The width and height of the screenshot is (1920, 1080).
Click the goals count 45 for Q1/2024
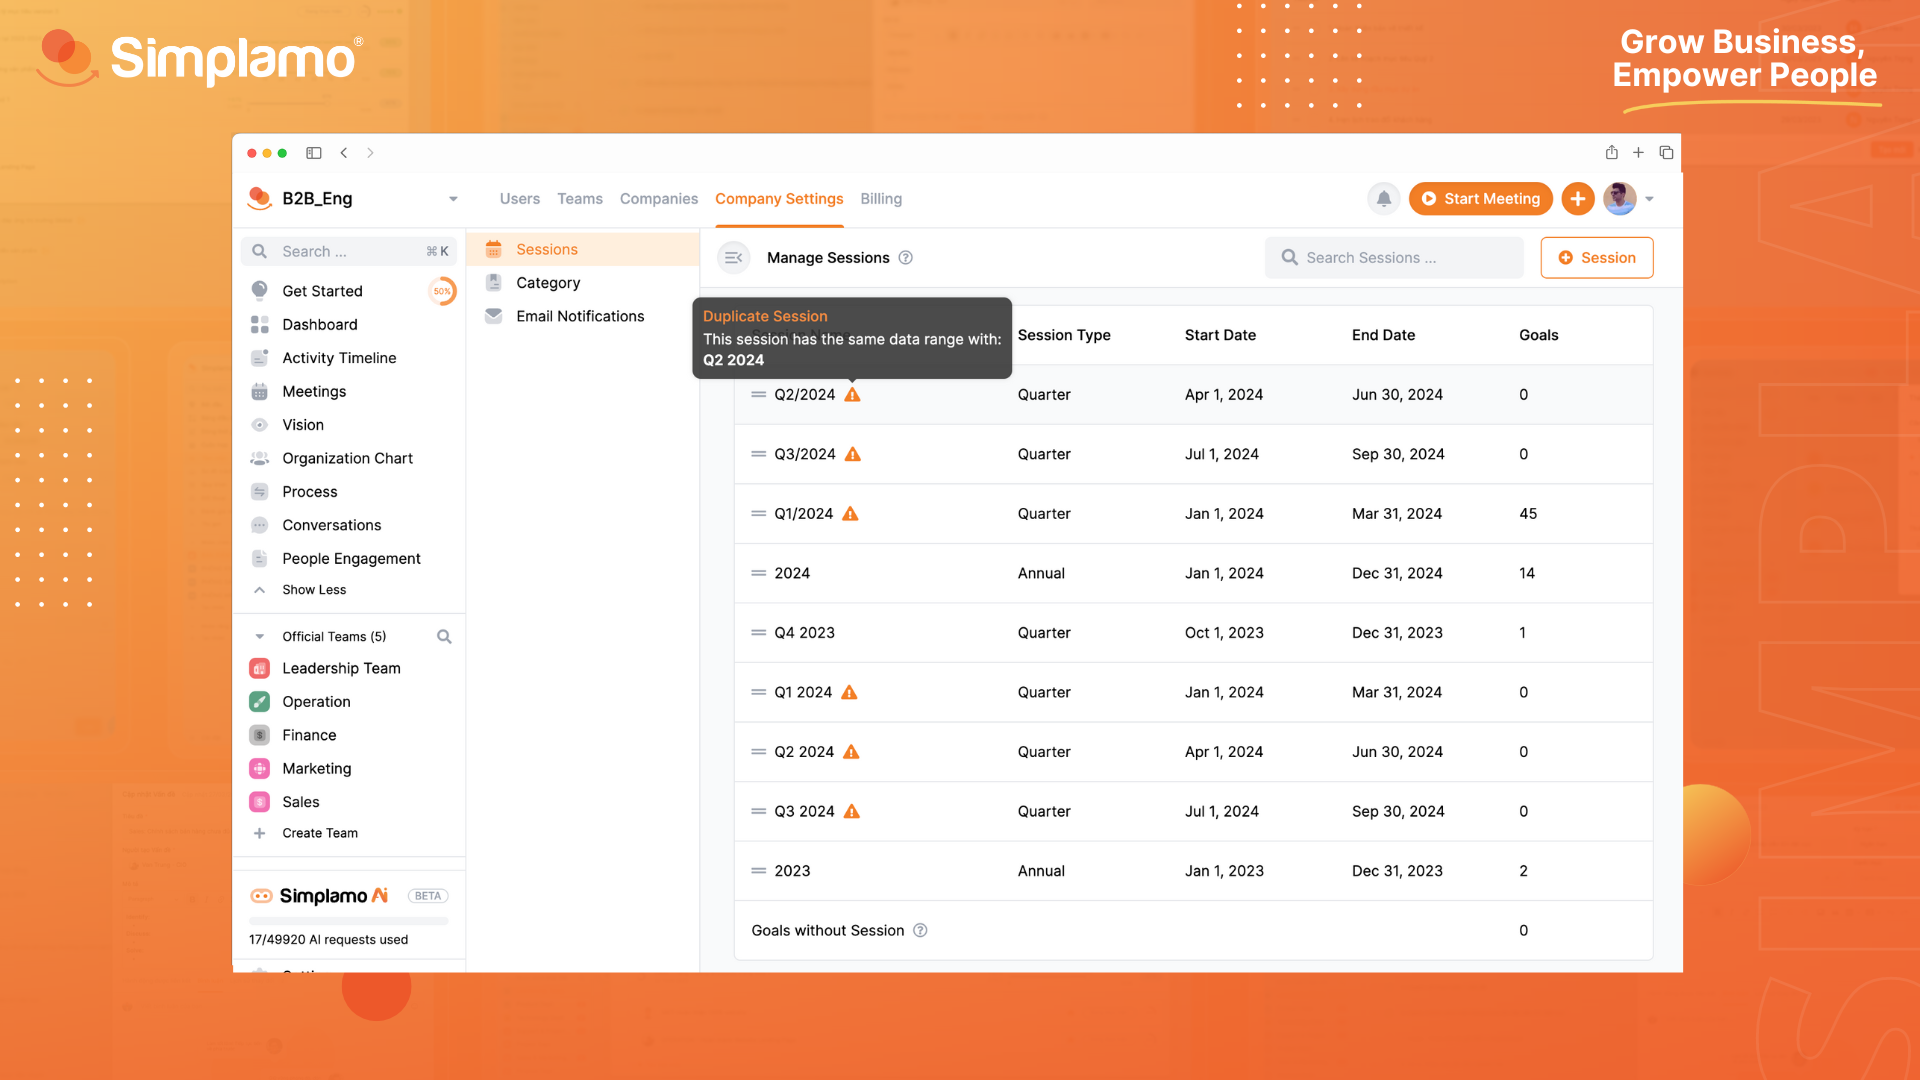coord(1528,514)
